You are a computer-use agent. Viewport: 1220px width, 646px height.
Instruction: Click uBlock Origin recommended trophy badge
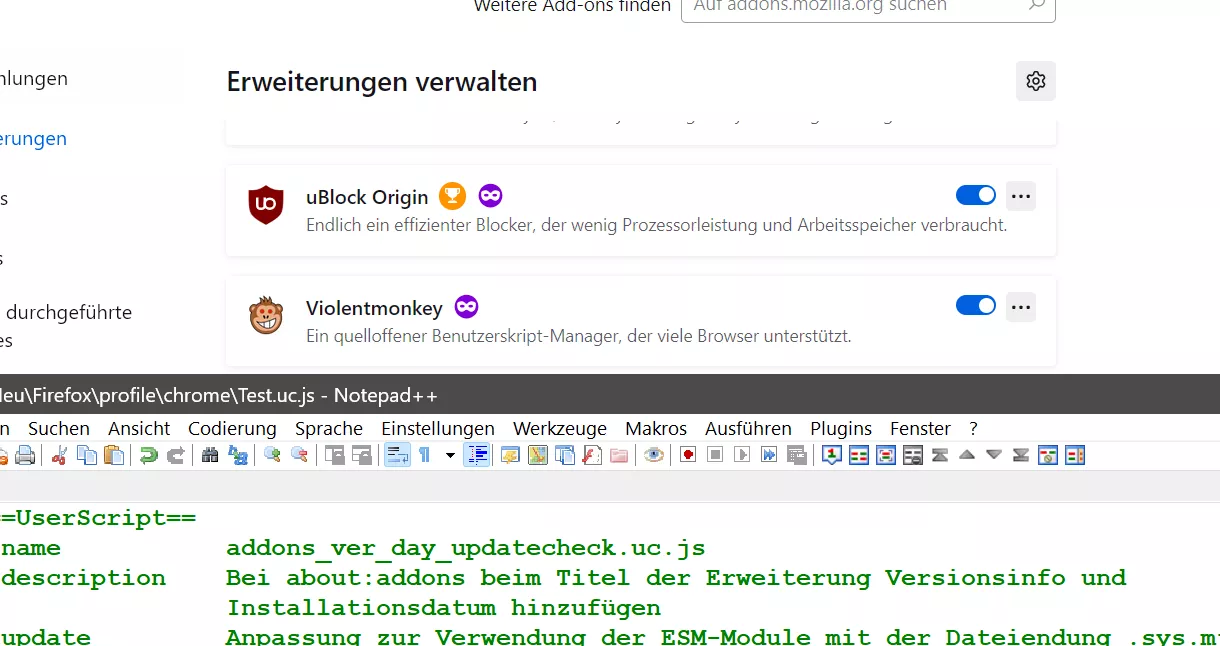(453, 196)
